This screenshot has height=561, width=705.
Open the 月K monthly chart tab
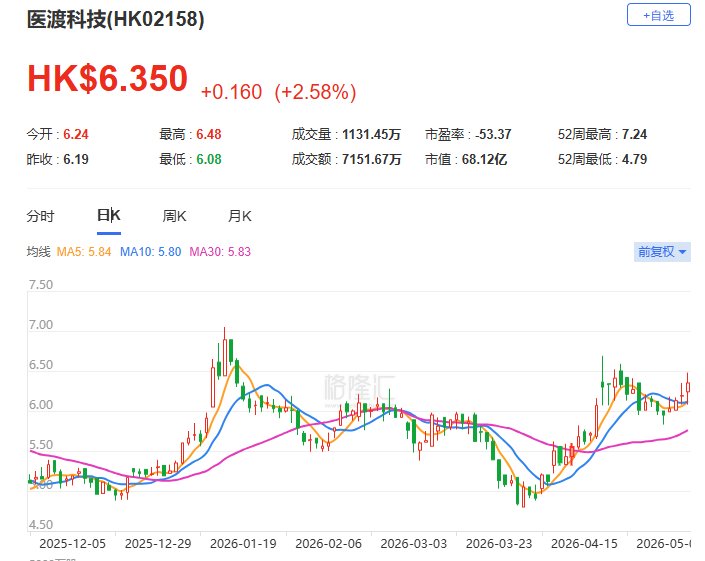(x=240, y=216)
